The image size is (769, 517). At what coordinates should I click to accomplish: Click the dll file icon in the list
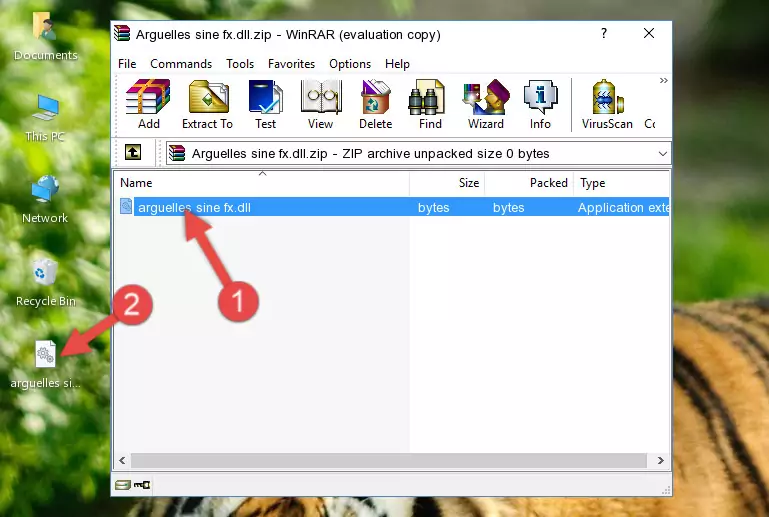(126, 207)
